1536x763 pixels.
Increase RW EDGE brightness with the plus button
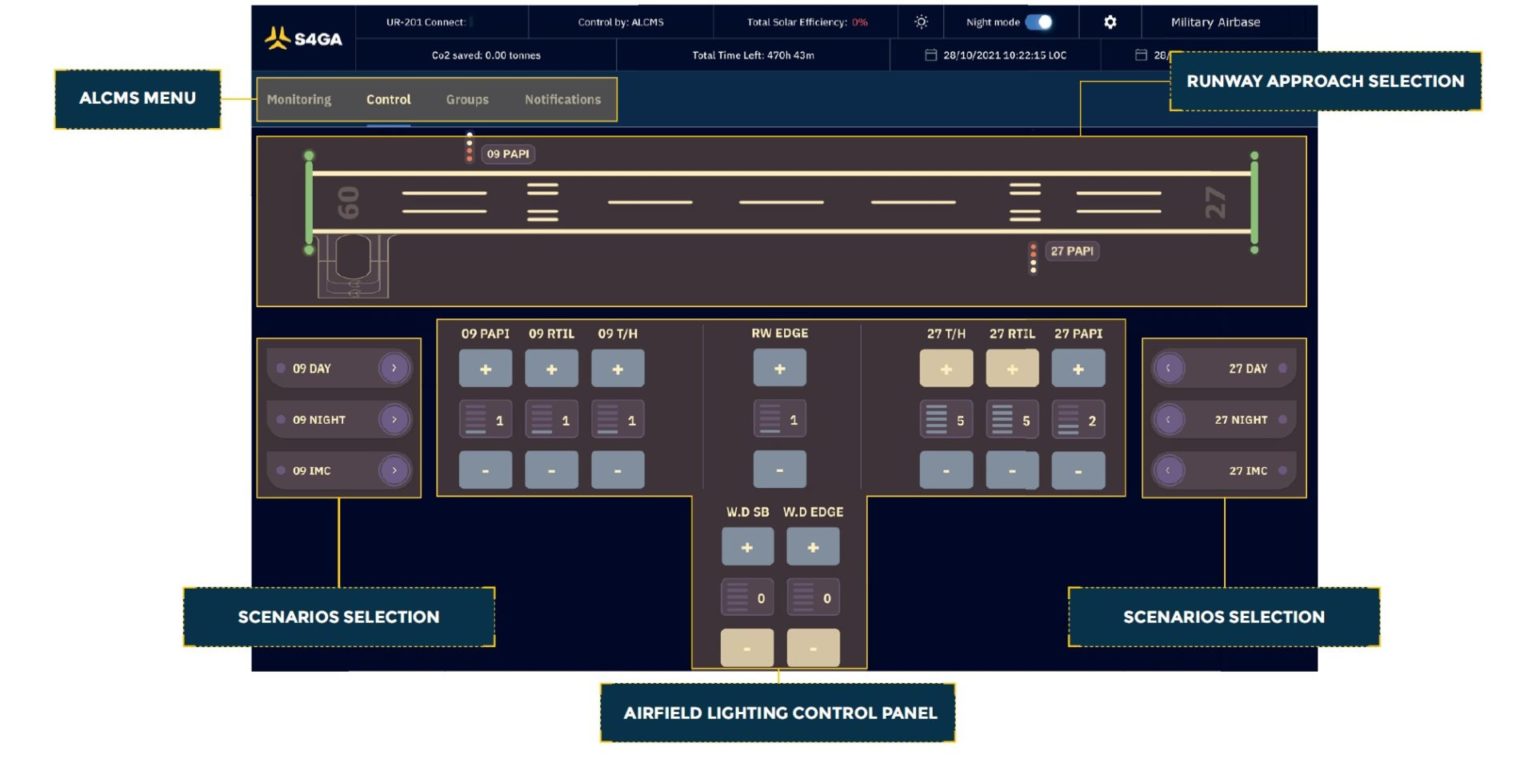click(779, 368)
